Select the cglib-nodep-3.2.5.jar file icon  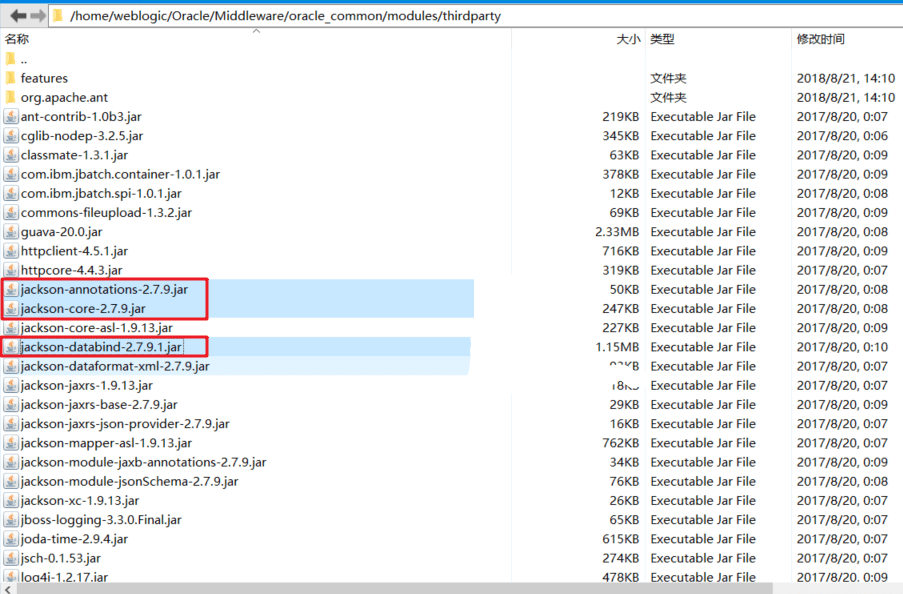(x=10, y=135)
